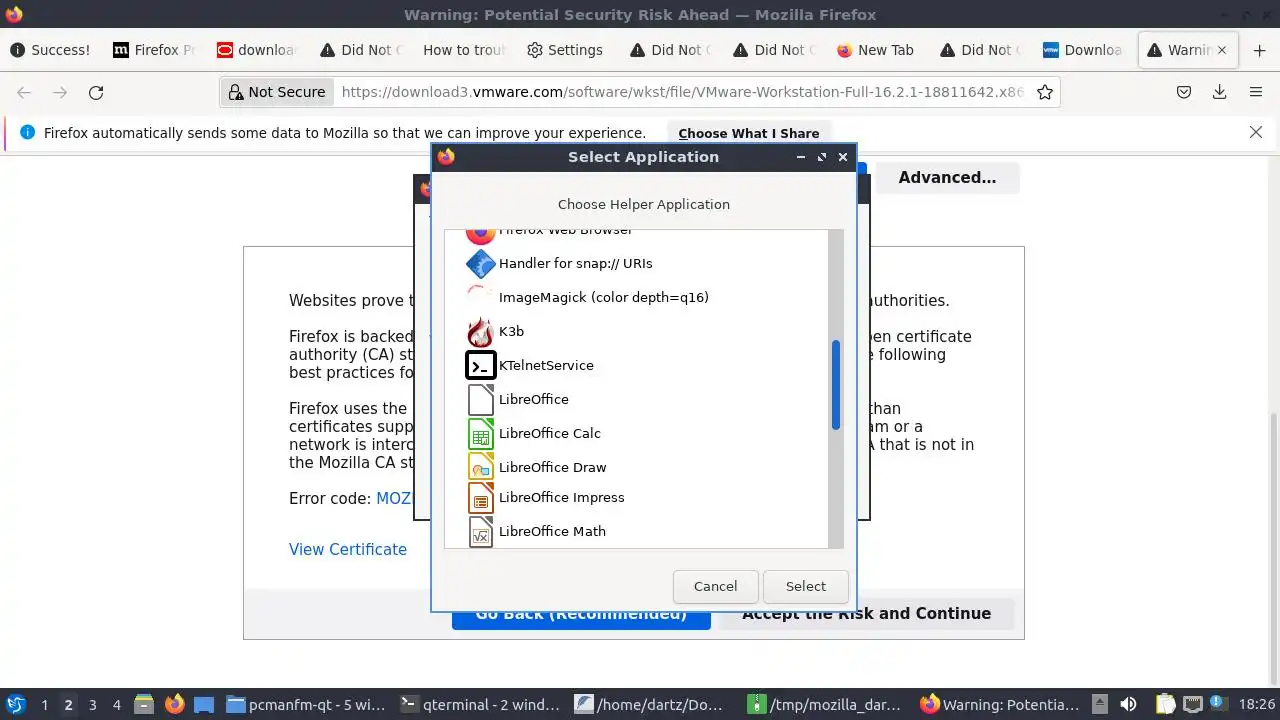The height and width of the screenshot is (720, 1280).
Task: Select Handler for snap:// URIs icon
Action: (481, 264)
